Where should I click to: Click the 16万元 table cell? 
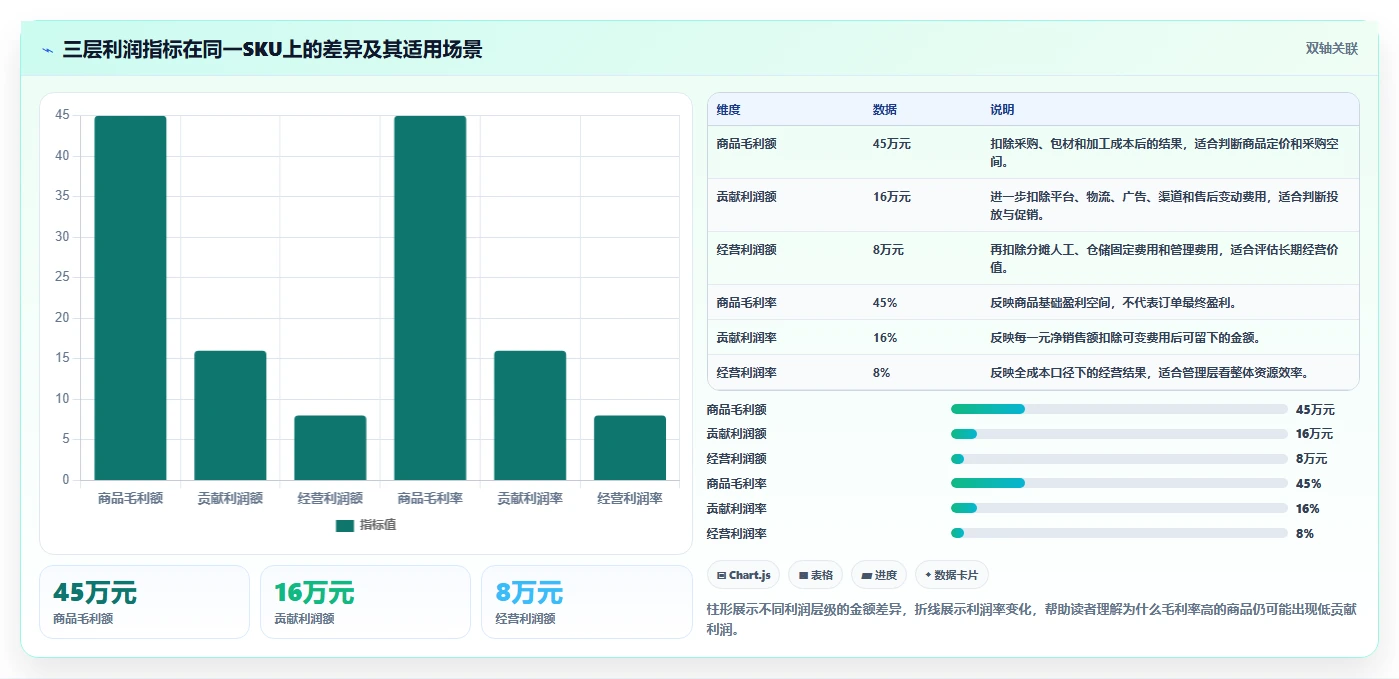coord(891,197)
